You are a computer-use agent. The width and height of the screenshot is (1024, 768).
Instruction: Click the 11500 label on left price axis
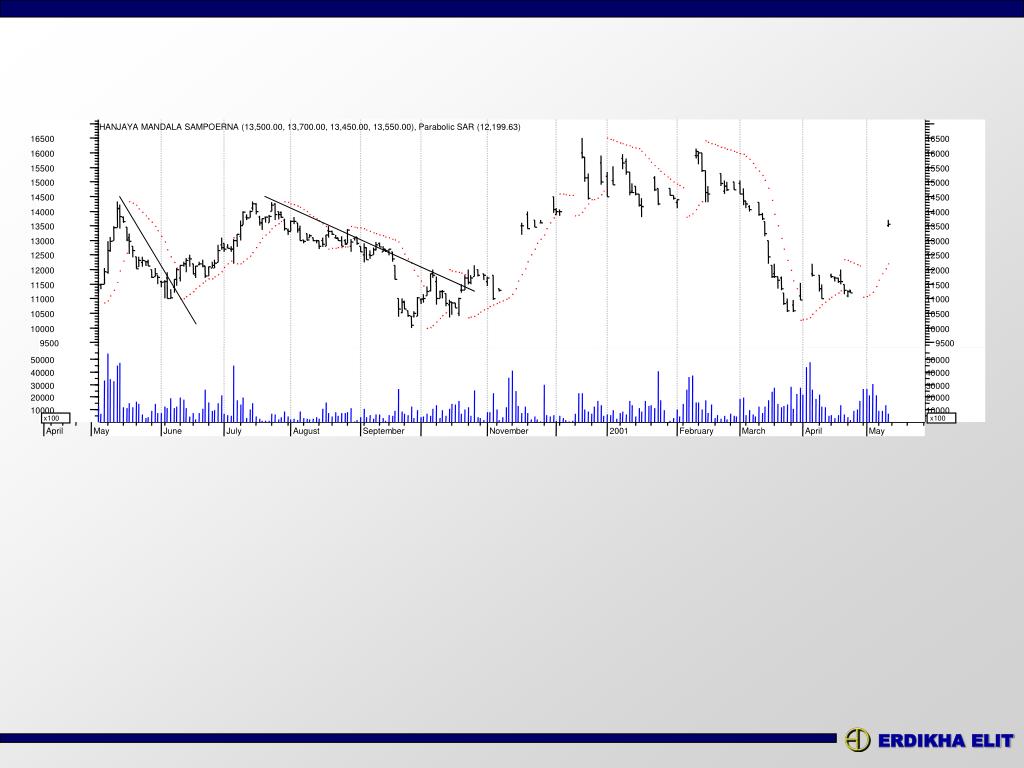(x=42, y=285)
